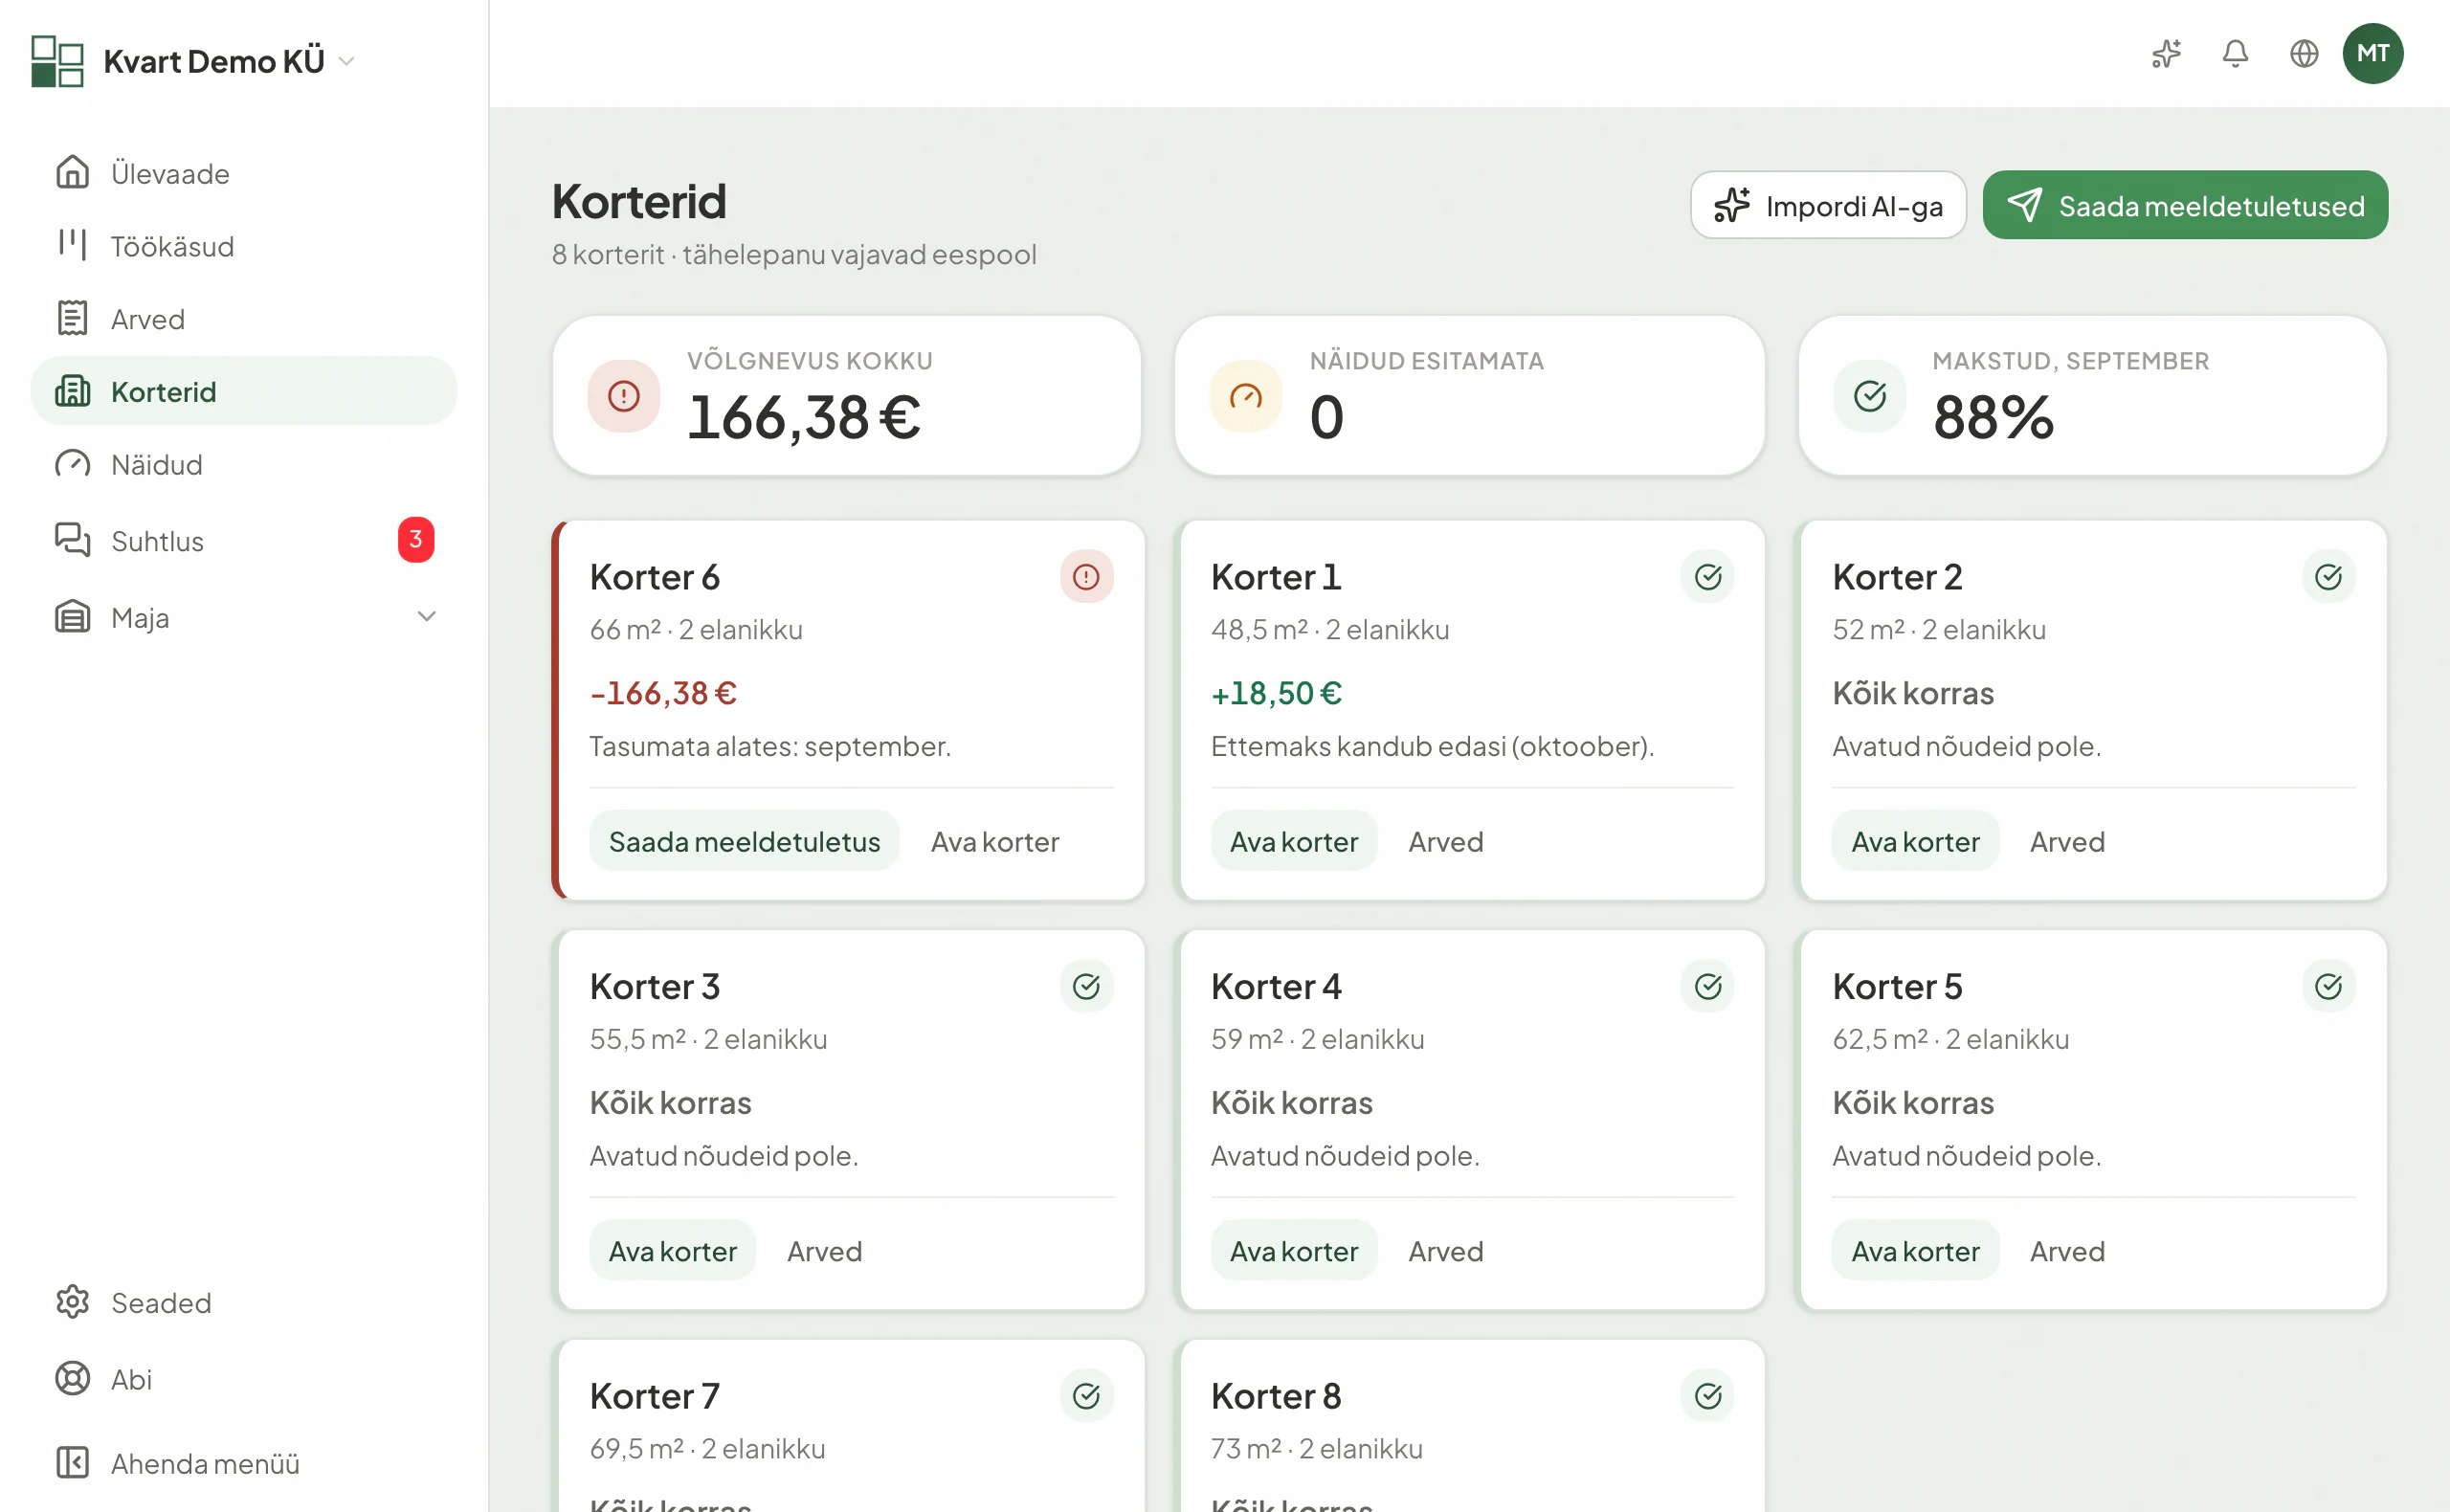Send reminder to Korter 6
Viewport: 2450px width, 1512px height.
coord(744,841)
